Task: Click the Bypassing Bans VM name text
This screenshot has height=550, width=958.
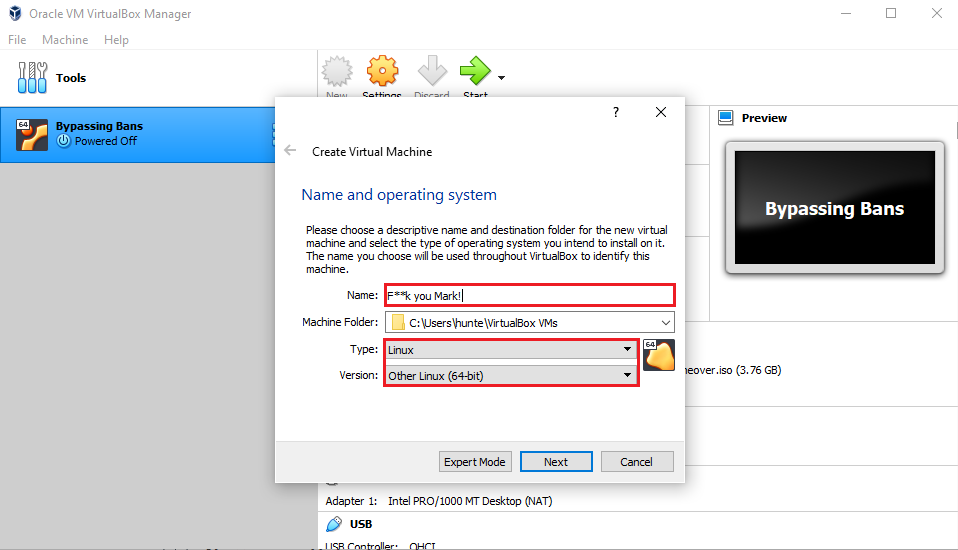Action: pyautogui.click(x=99, y=126)
